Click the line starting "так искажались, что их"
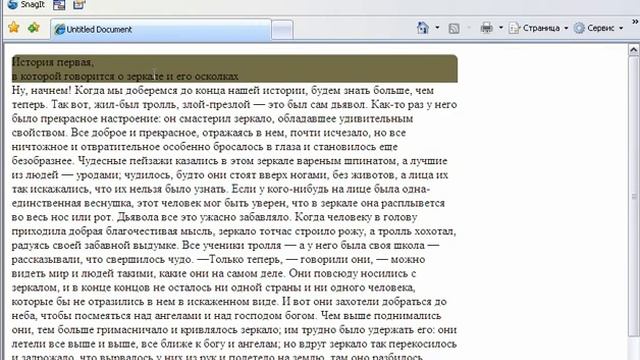Screen dimensions: 640x360 click(221, 189)
